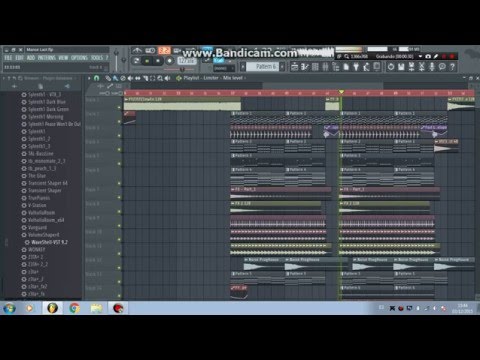Click the tempo tapper icon
Viewport: 480px width, 360px height.
(x=366, y=67)
